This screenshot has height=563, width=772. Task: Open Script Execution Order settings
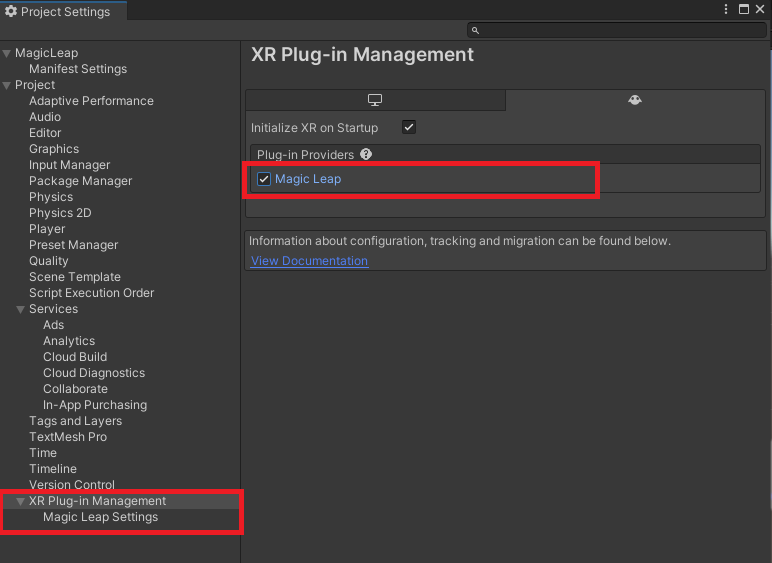coord(91,293)
